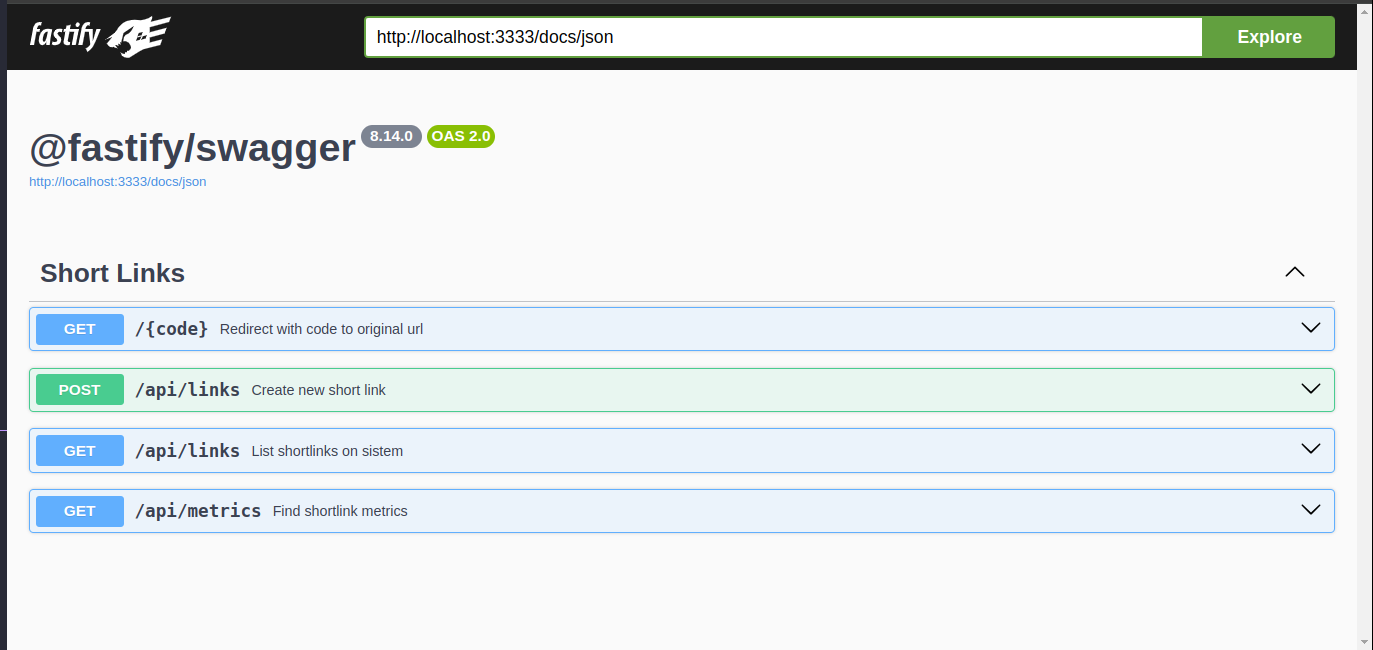The height and width of the screenshot is (650, 1373).
Task: Click the Fastify logo in header
Action: pyautogui.click(x=100, y=37)
